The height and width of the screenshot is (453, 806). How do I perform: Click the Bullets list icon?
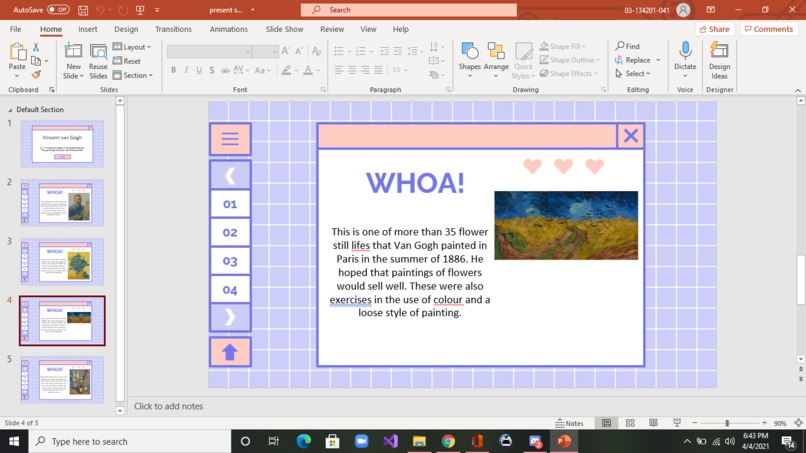tap(338, 51)
